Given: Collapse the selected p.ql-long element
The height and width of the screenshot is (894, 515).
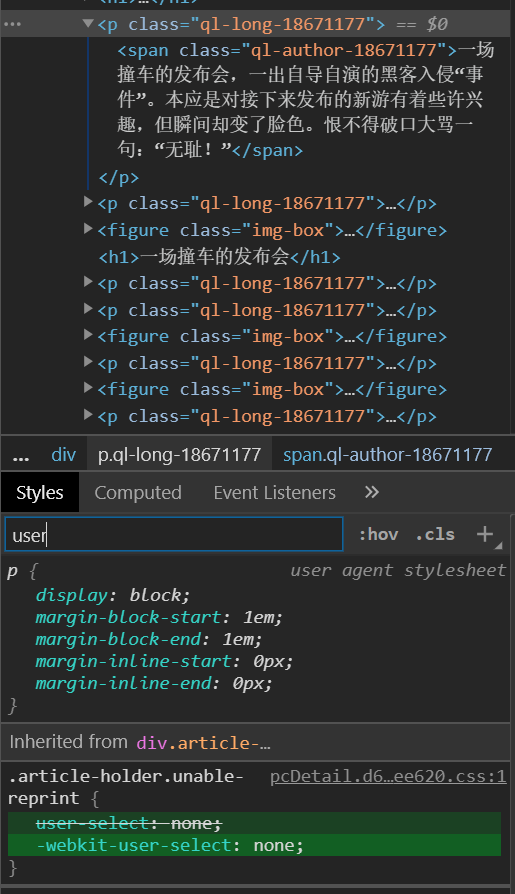Looking at the screenshot, I should coord(88,23).
